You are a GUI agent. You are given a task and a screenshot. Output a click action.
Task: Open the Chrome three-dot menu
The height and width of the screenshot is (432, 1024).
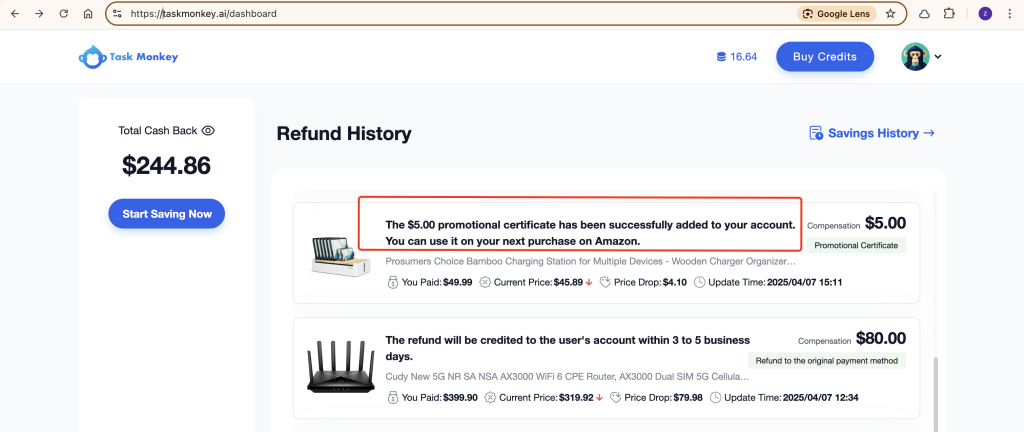pos(1010,14)
